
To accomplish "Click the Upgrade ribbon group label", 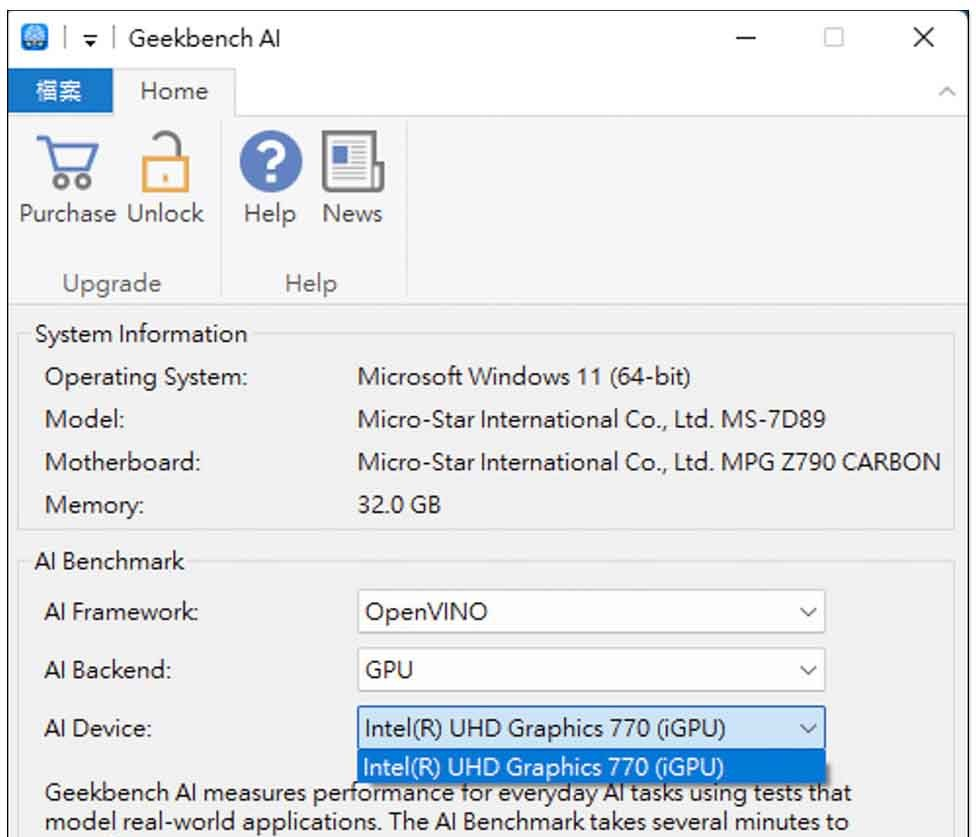I will pos(112,284).
